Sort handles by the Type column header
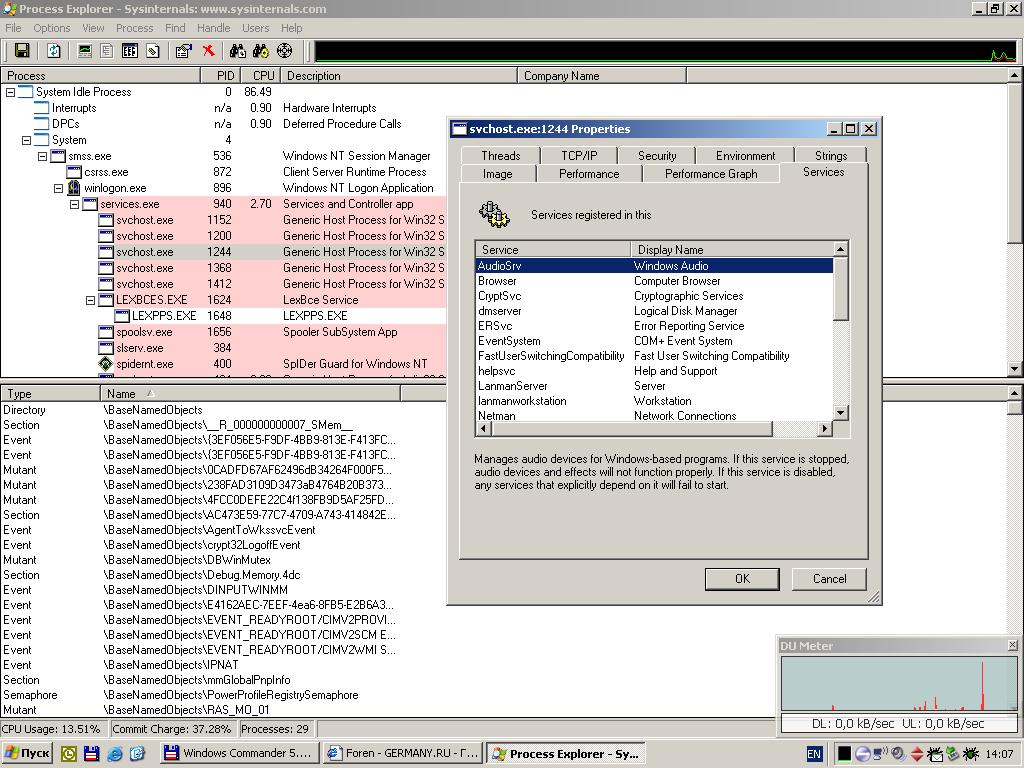 pyautogui.click(x=50, y=394)
